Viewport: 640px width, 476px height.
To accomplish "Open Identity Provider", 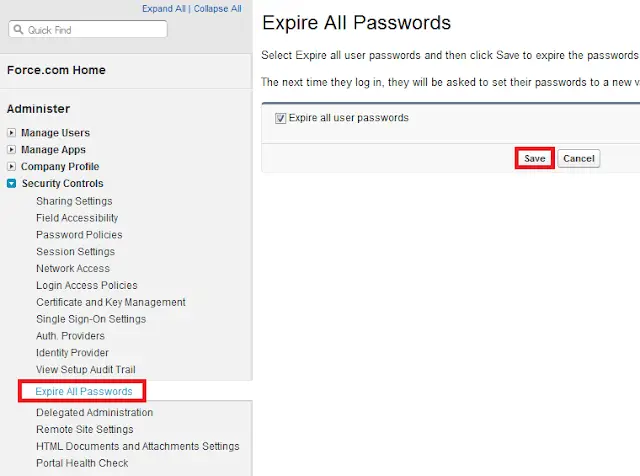I will pos(72,352).
